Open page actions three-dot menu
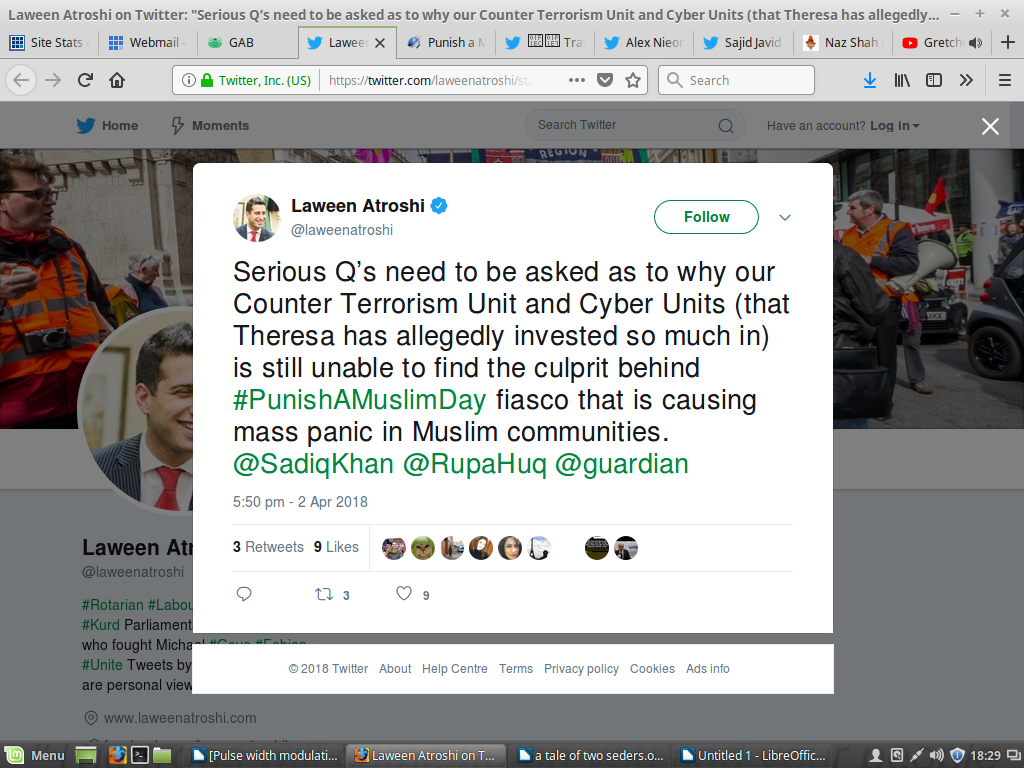This screenshot has width=1024, height=768. (x=577, y=80)
